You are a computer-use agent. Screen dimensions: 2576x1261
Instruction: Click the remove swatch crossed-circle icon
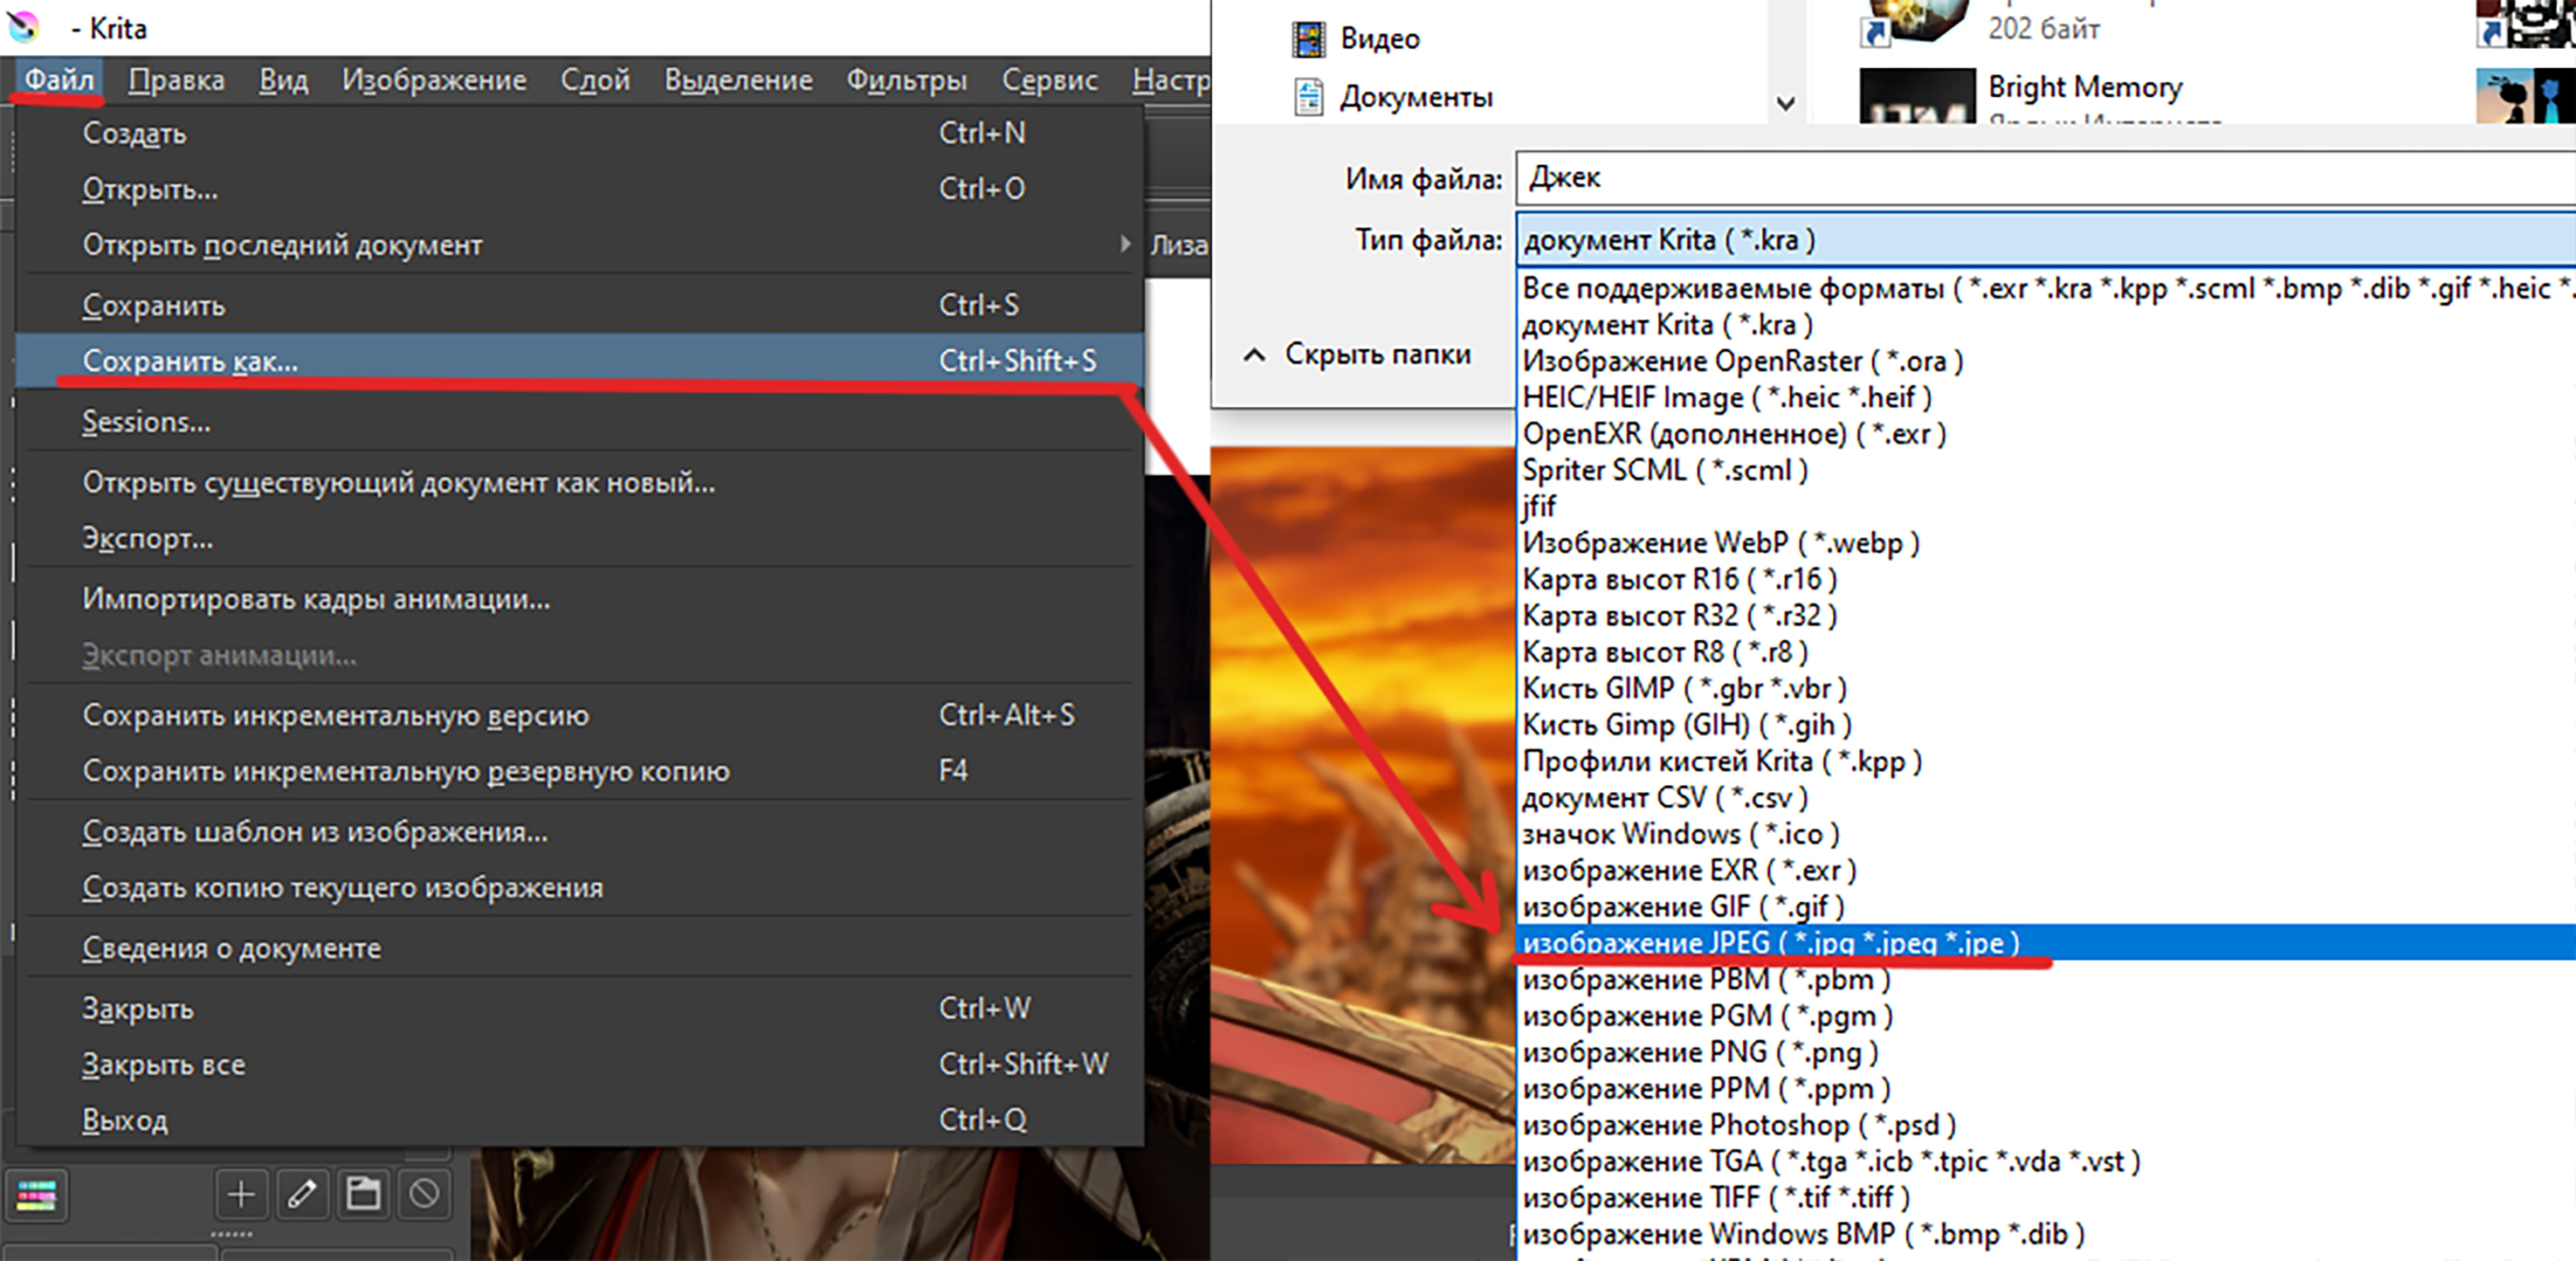pos(424,1194)
